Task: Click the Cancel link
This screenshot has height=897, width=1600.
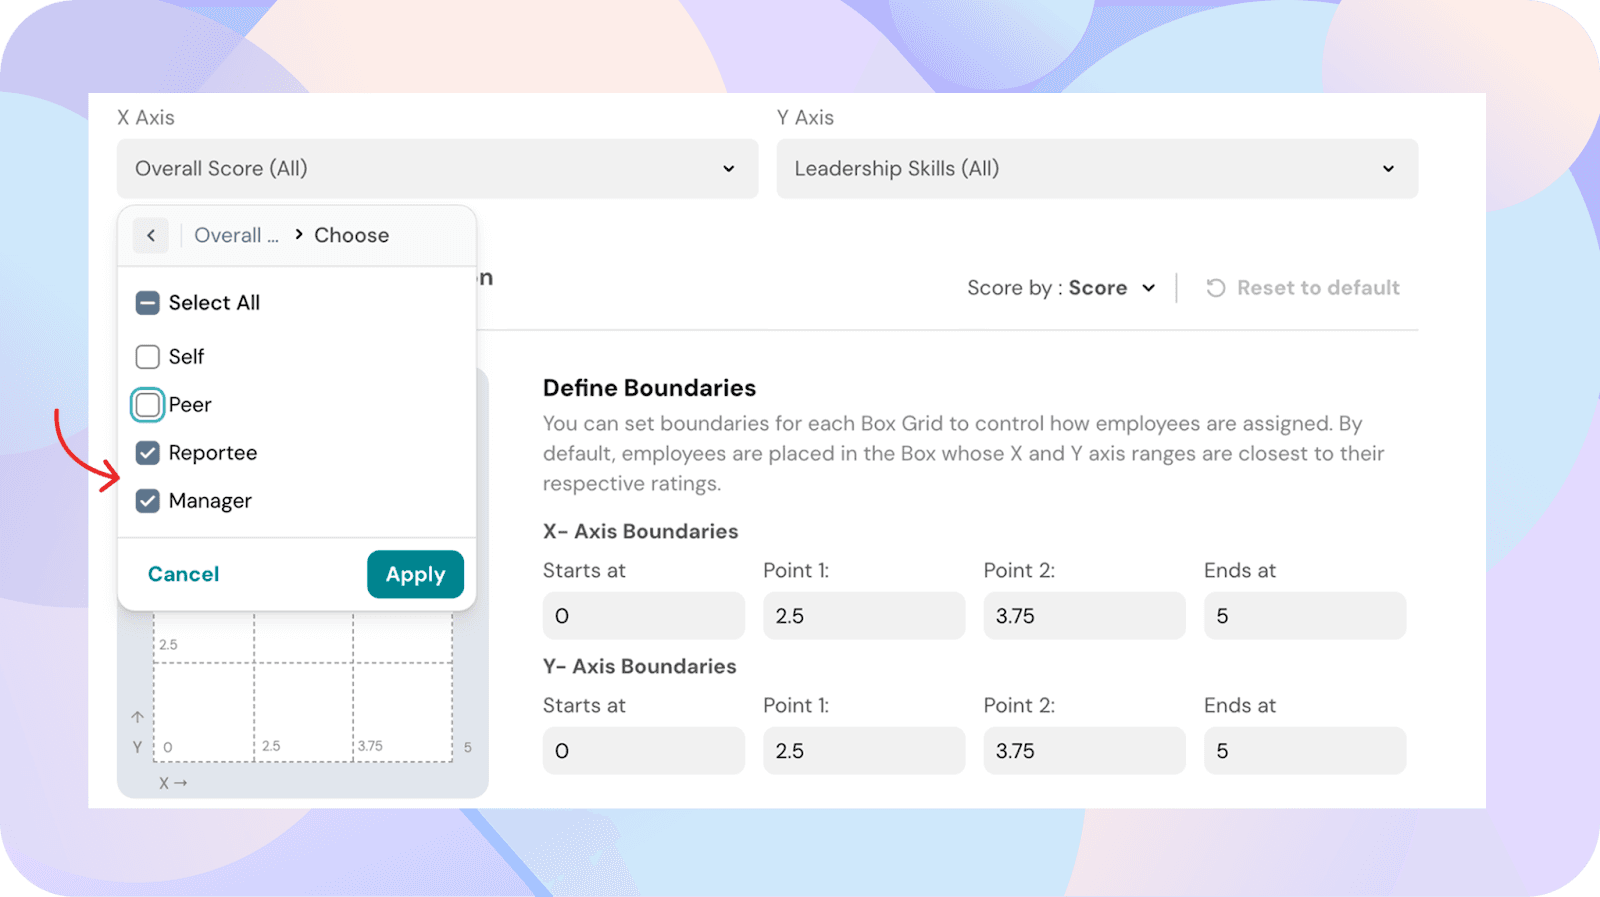Action: click(x=183, y=574)
